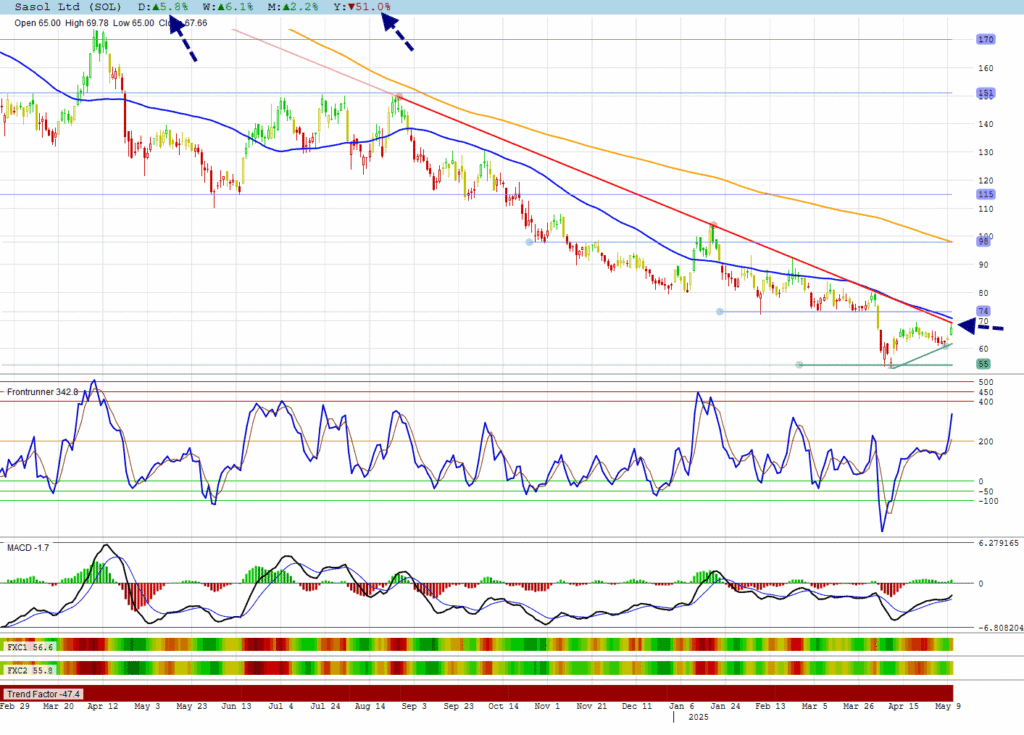This screenshot has height=735, width=1024.
Task: Select the weekly change W: 6.1% value
Action: pyautogui.click(x=228, y=7)
